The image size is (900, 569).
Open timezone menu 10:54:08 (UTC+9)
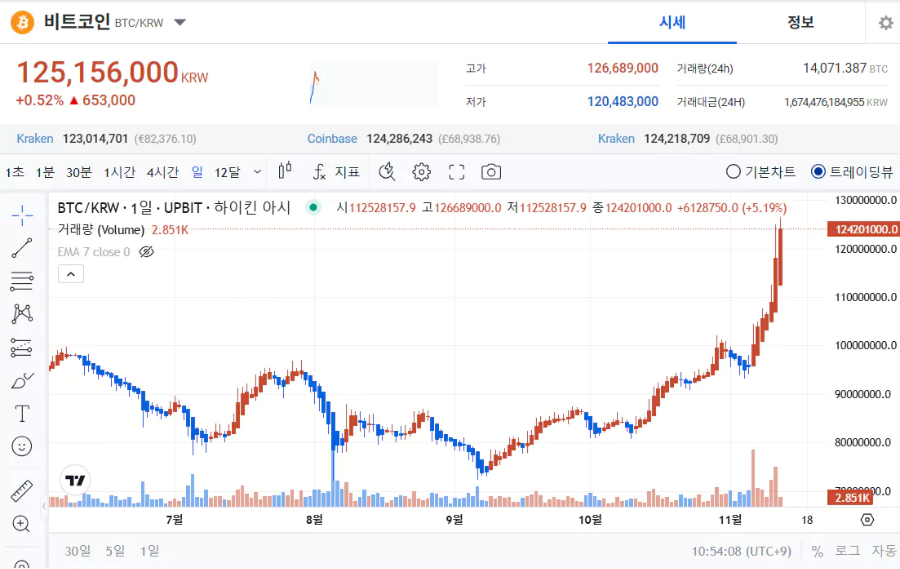pyautogui.click(x=741, y=551)
